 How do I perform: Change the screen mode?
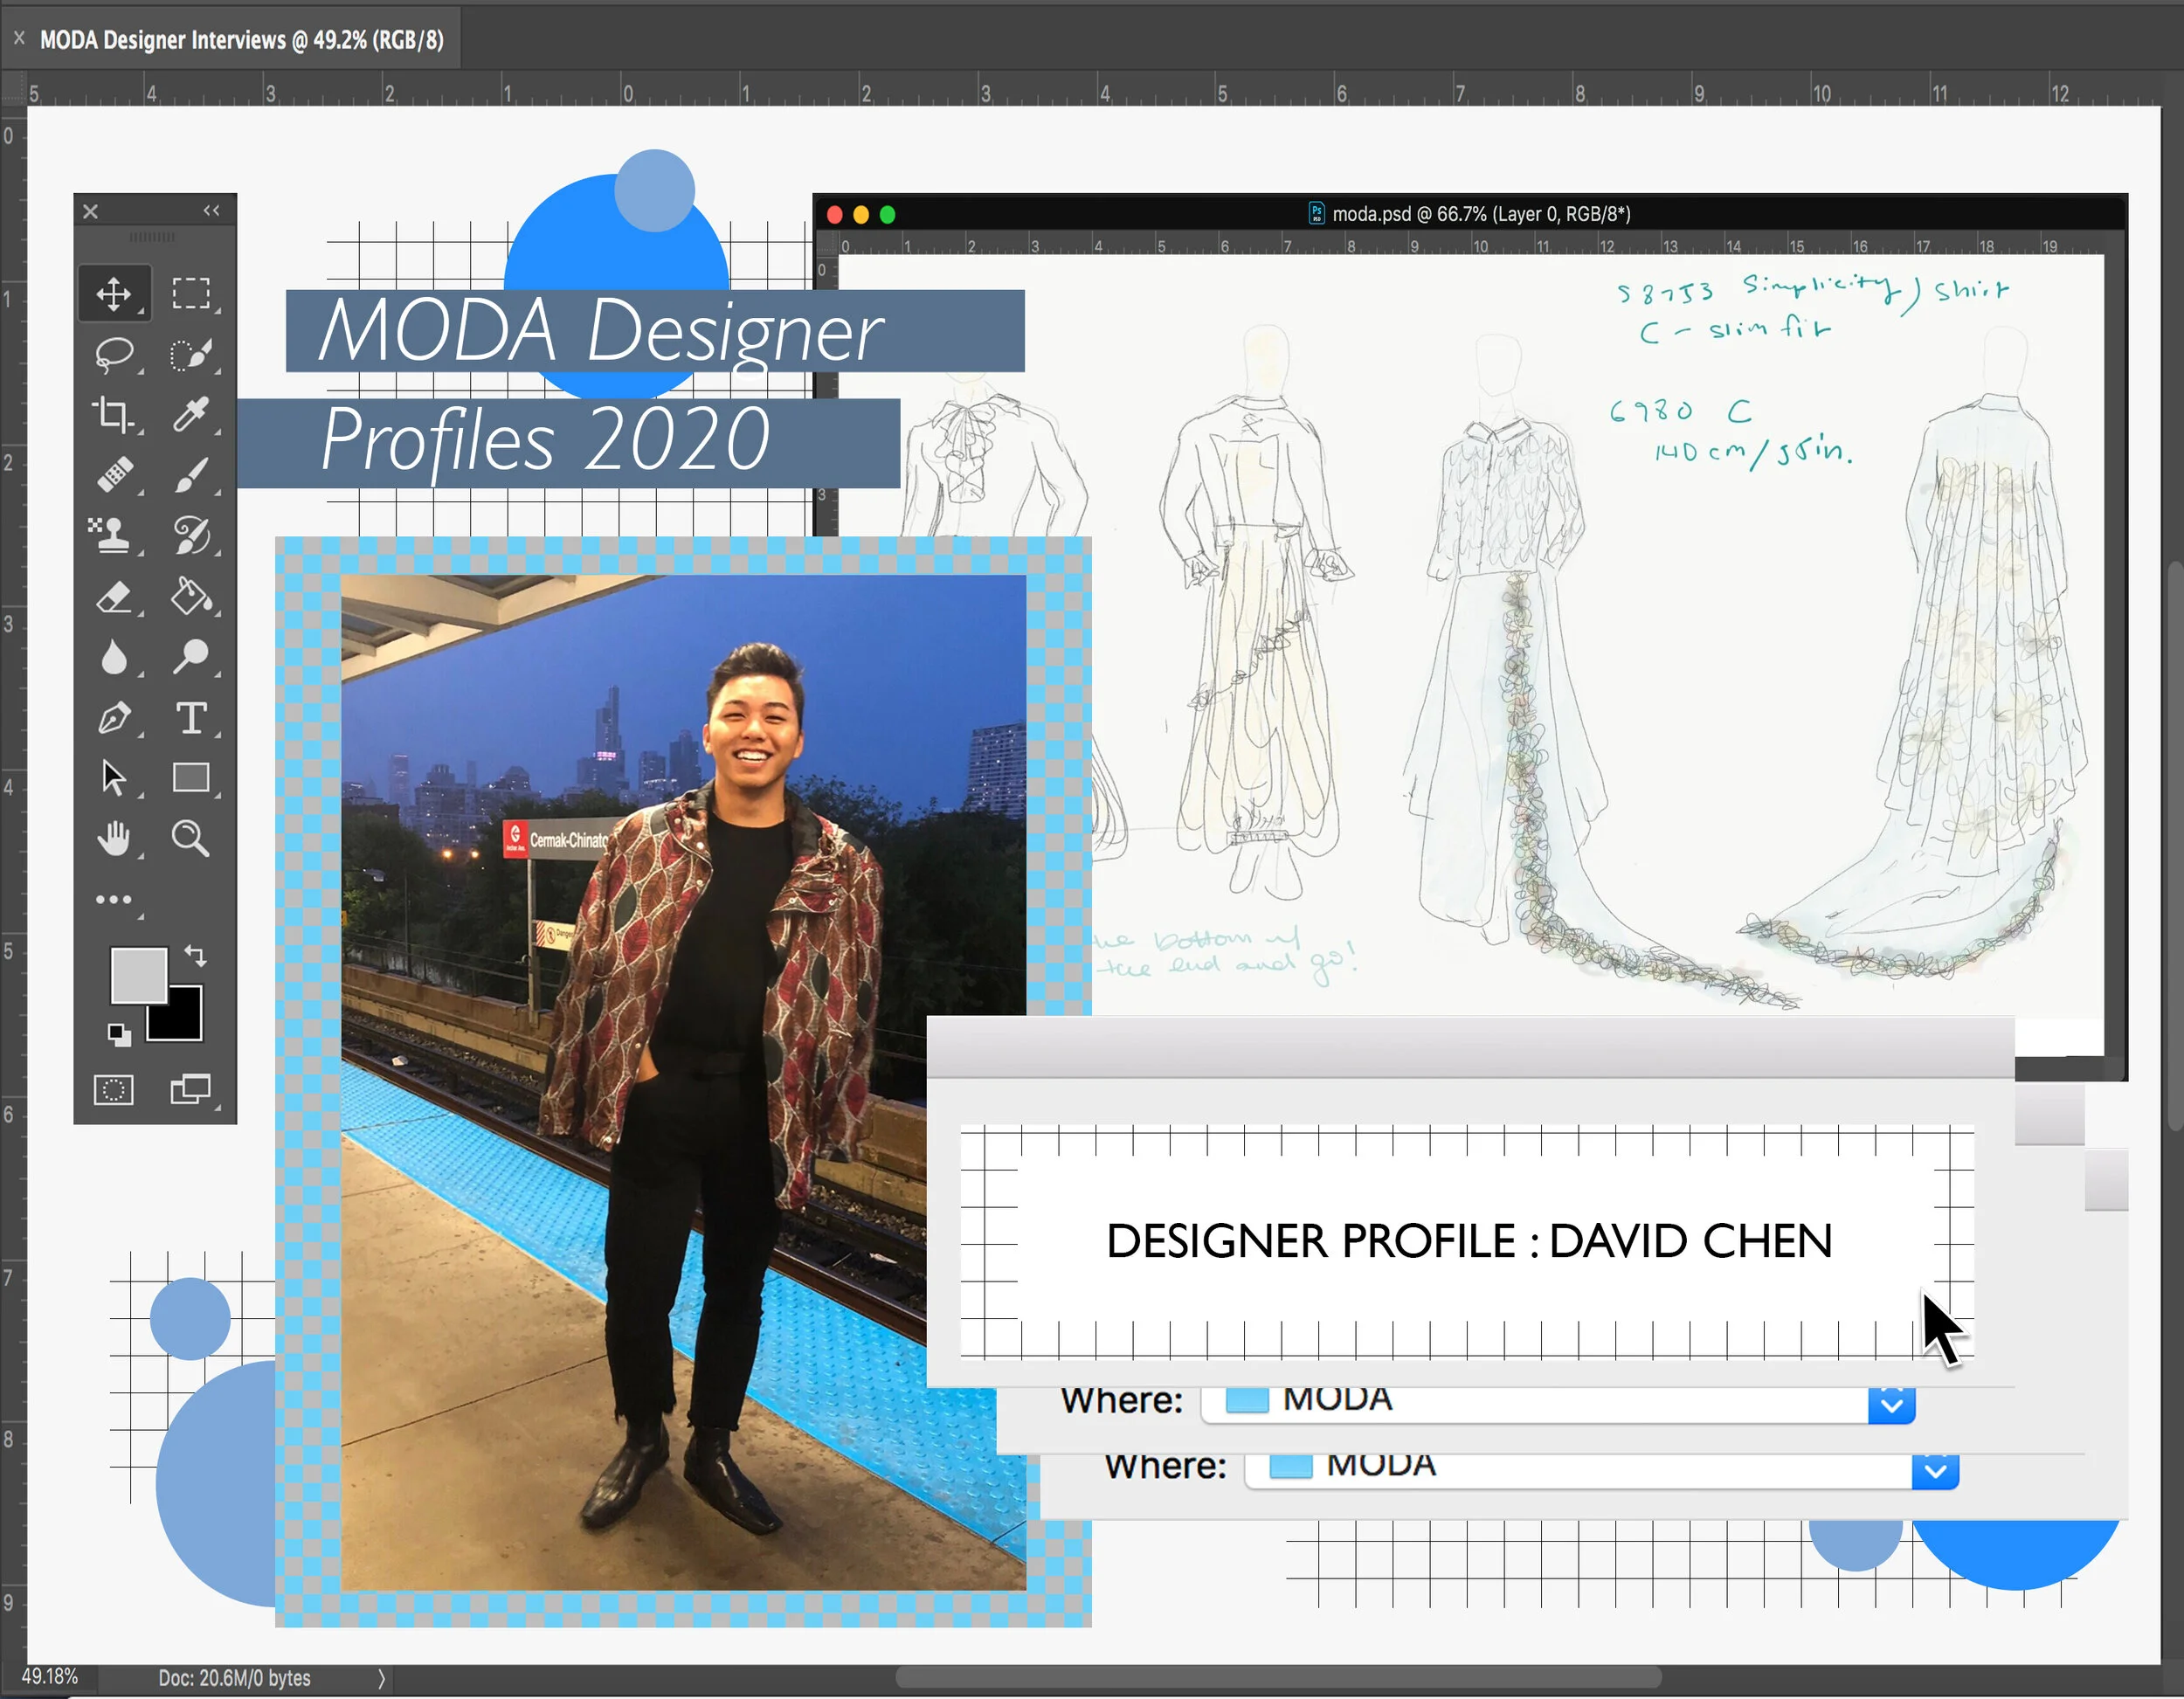click(190, 1089)
